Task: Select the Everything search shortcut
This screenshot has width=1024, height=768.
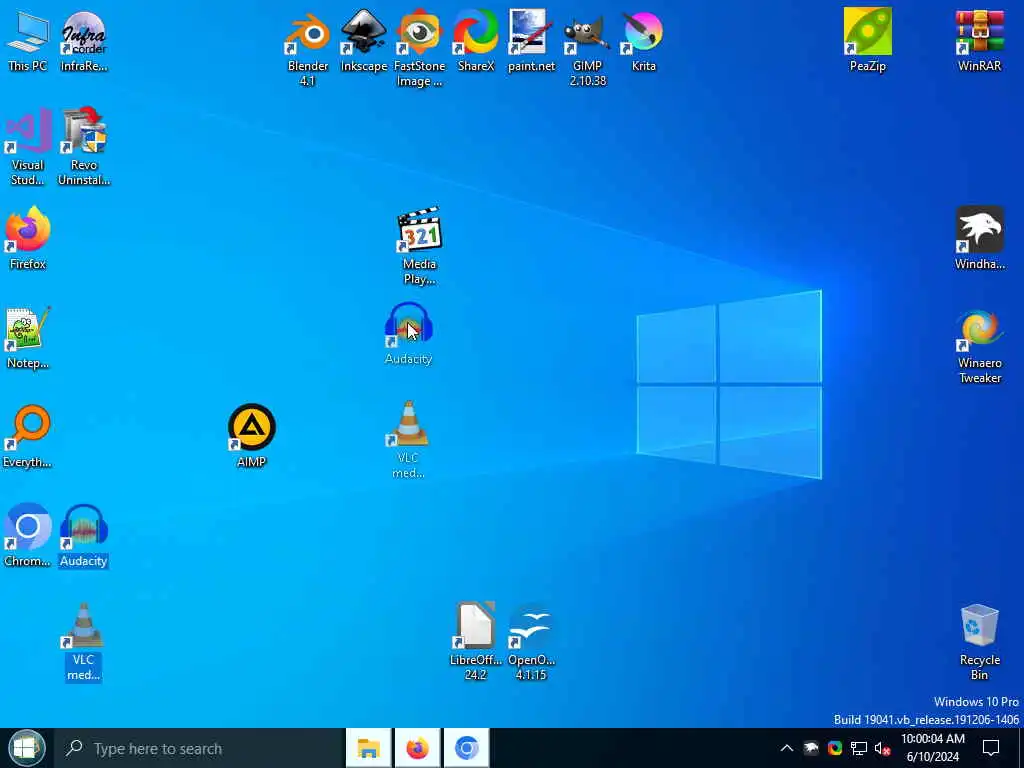Action: 27,436
